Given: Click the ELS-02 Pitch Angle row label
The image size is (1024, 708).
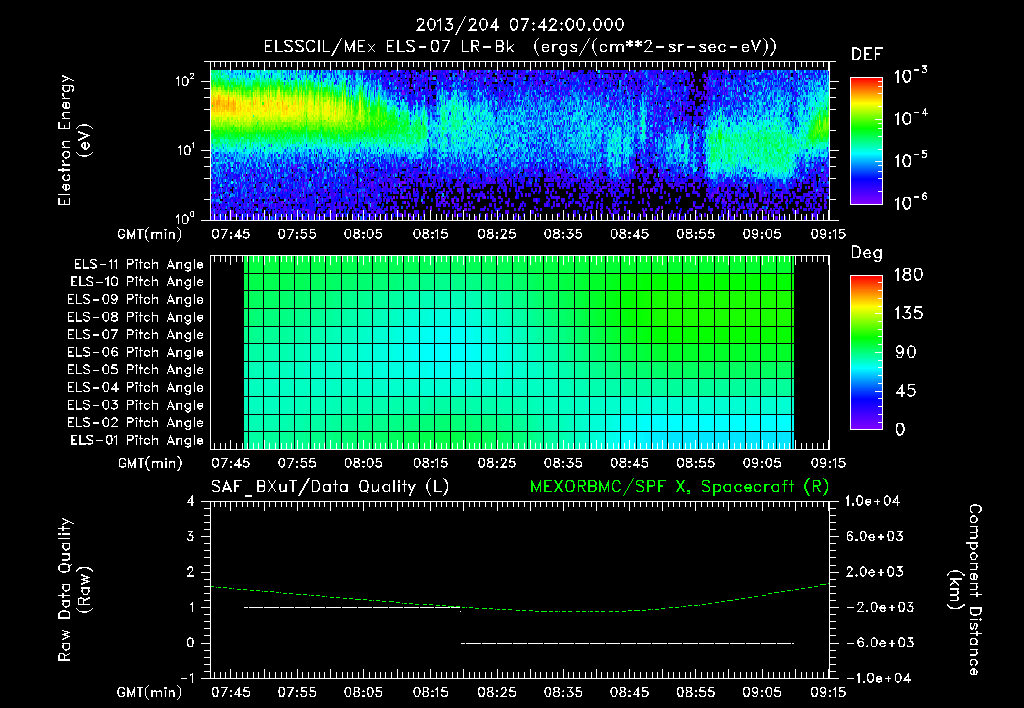Looking at the screenshot, I should tap(136, 423).
